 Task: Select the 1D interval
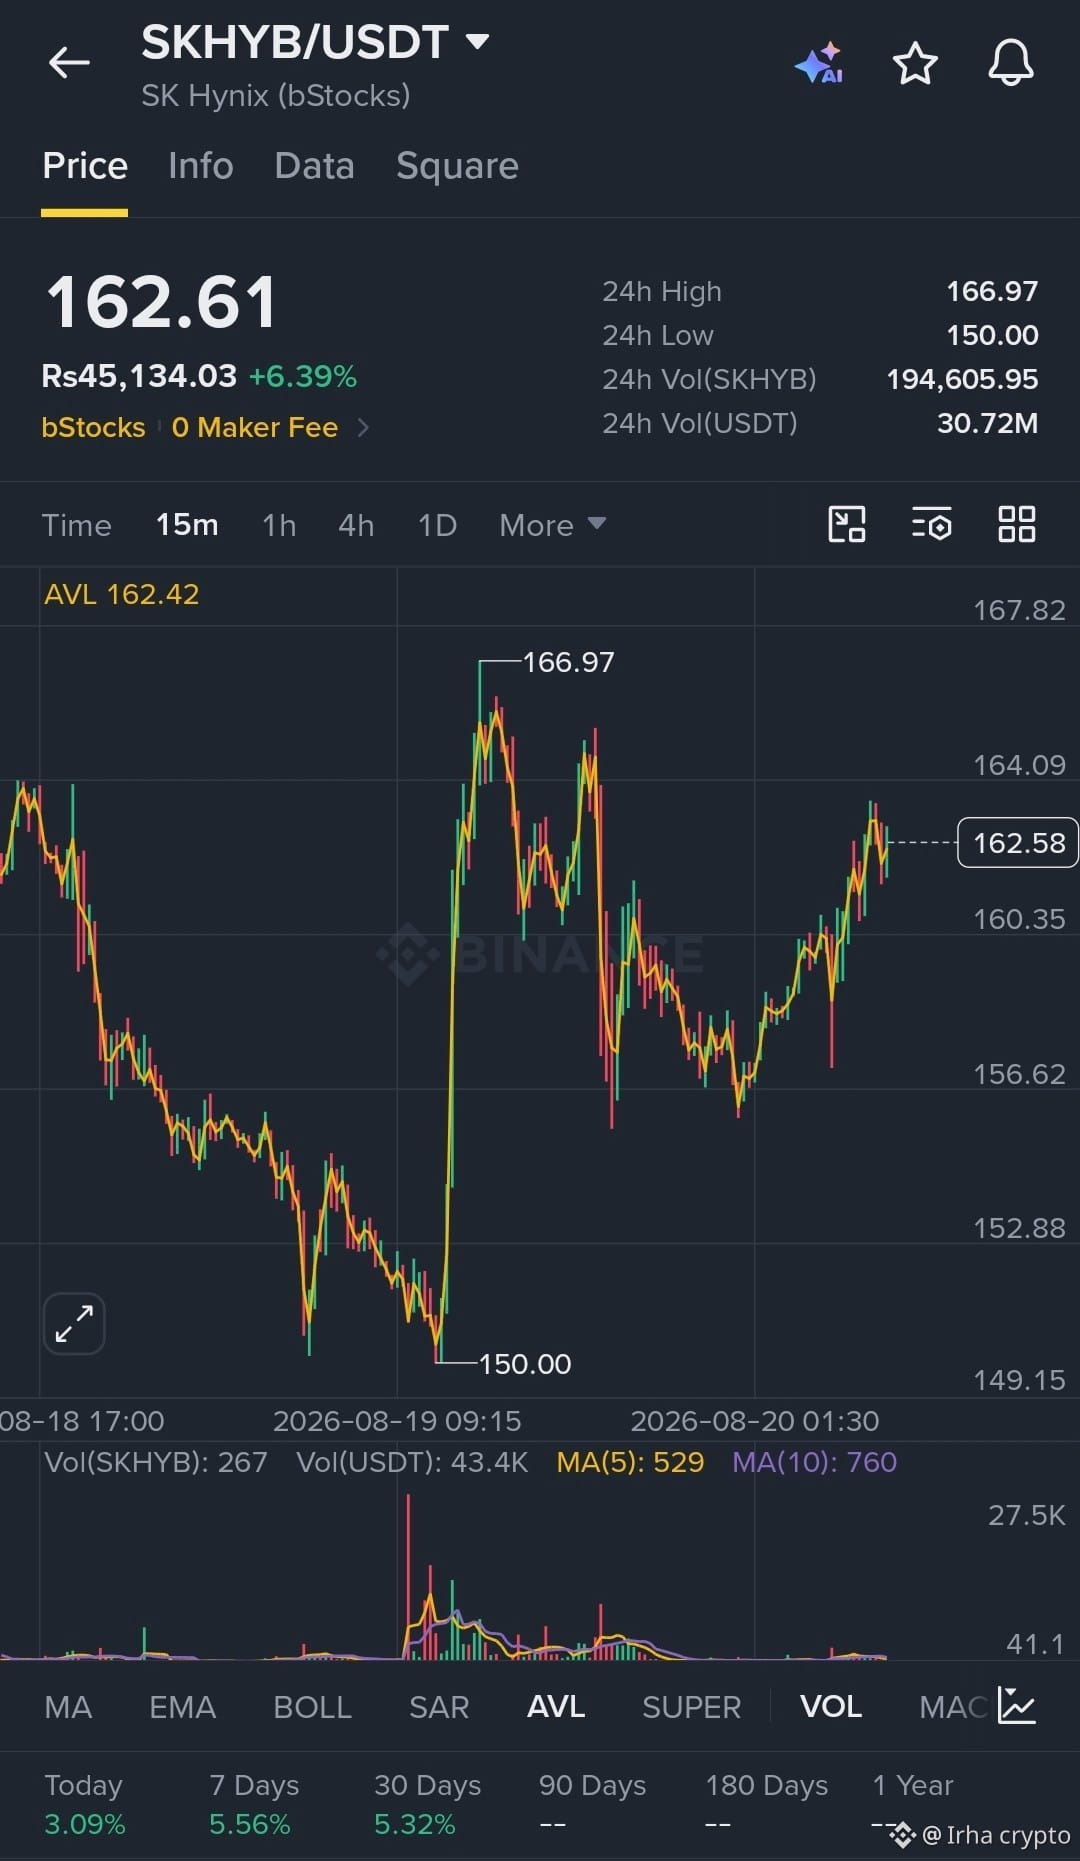click(x=437, y=525)
